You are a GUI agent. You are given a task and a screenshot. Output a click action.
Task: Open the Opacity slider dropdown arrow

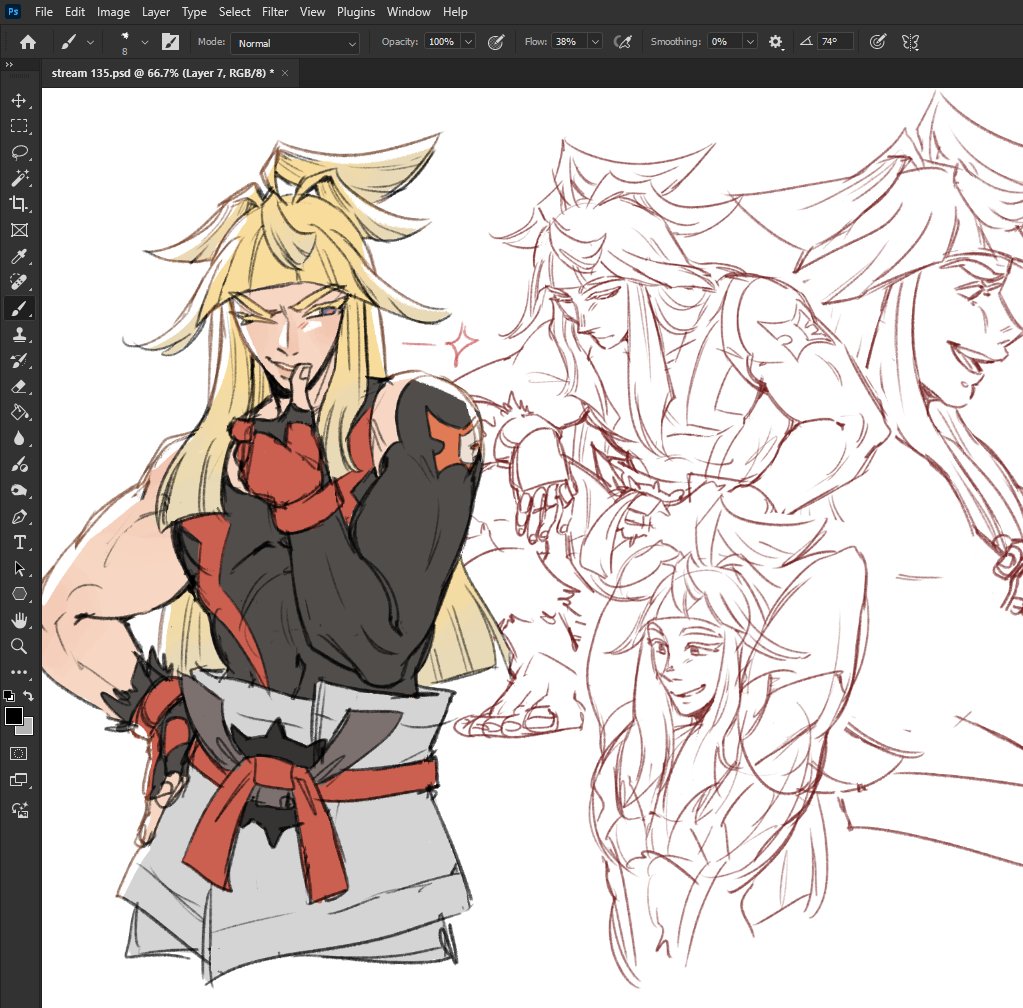click(468, 42)
